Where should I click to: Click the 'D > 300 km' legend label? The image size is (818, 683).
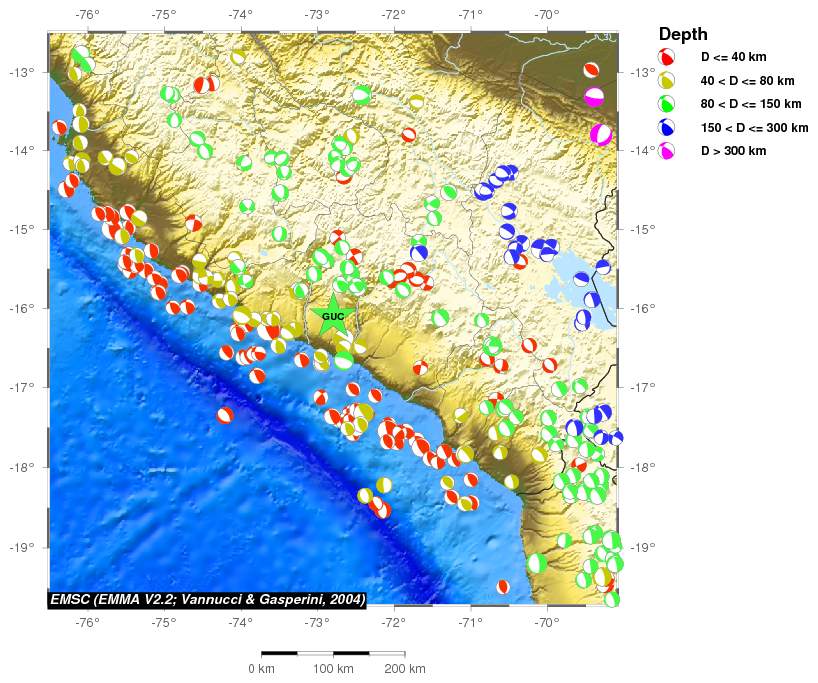[733, 150]
